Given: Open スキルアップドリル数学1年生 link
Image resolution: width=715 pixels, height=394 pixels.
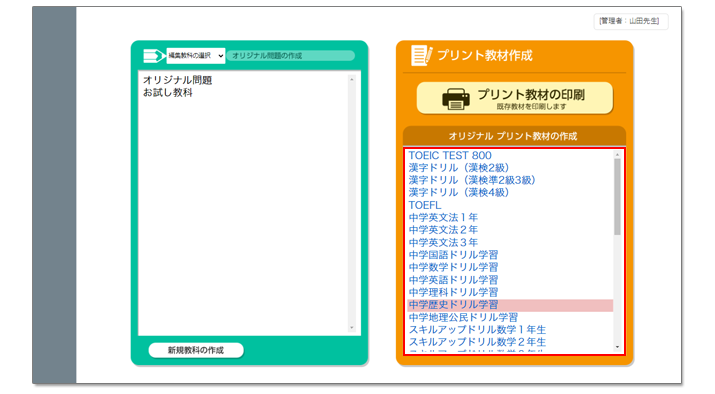Looking at the screenshot, I should [x=477, y=330].
